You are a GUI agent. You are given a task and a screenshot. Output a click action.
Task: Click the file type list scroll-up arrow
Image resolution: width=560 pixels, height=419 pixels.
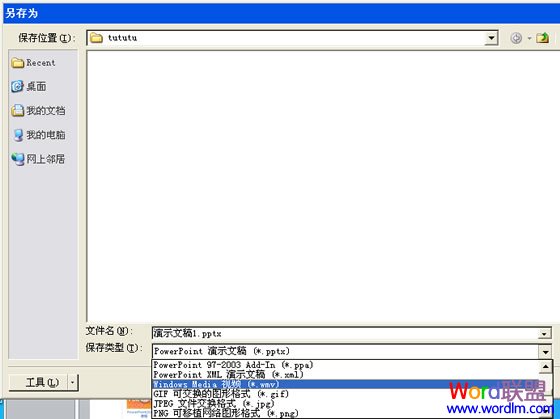click(545, 367)
